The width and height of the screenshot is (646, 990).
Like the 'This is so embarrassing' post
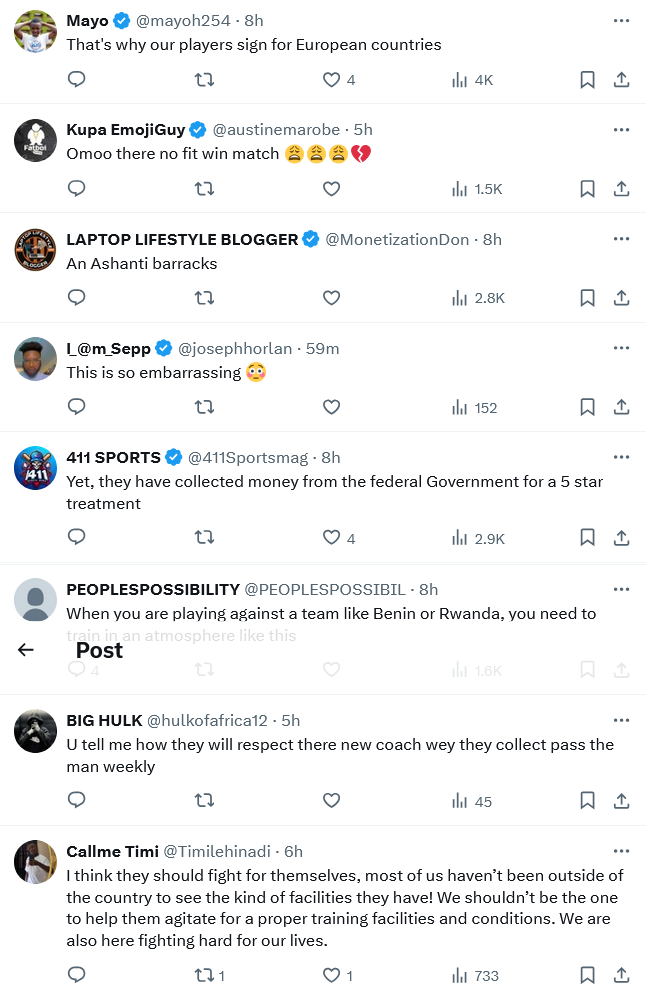331,407
